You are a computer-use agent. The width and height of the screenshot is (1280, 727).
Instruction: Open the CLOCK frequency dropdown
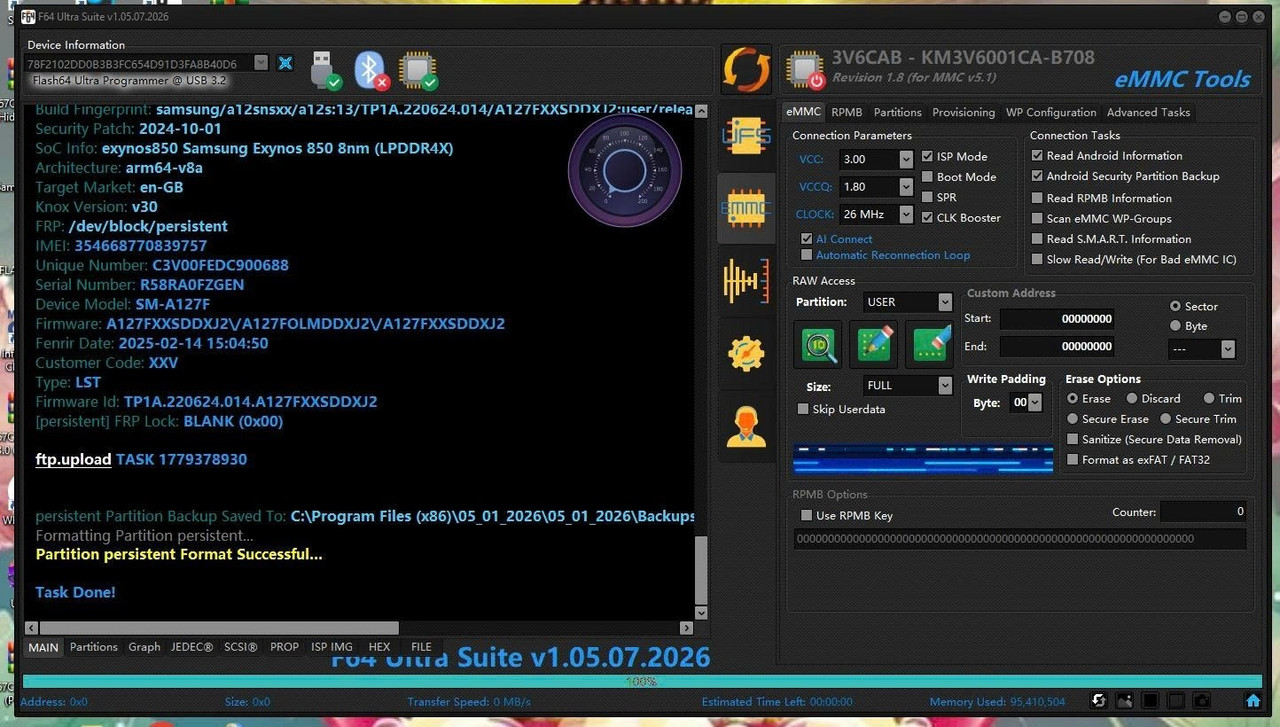[906, 214]
